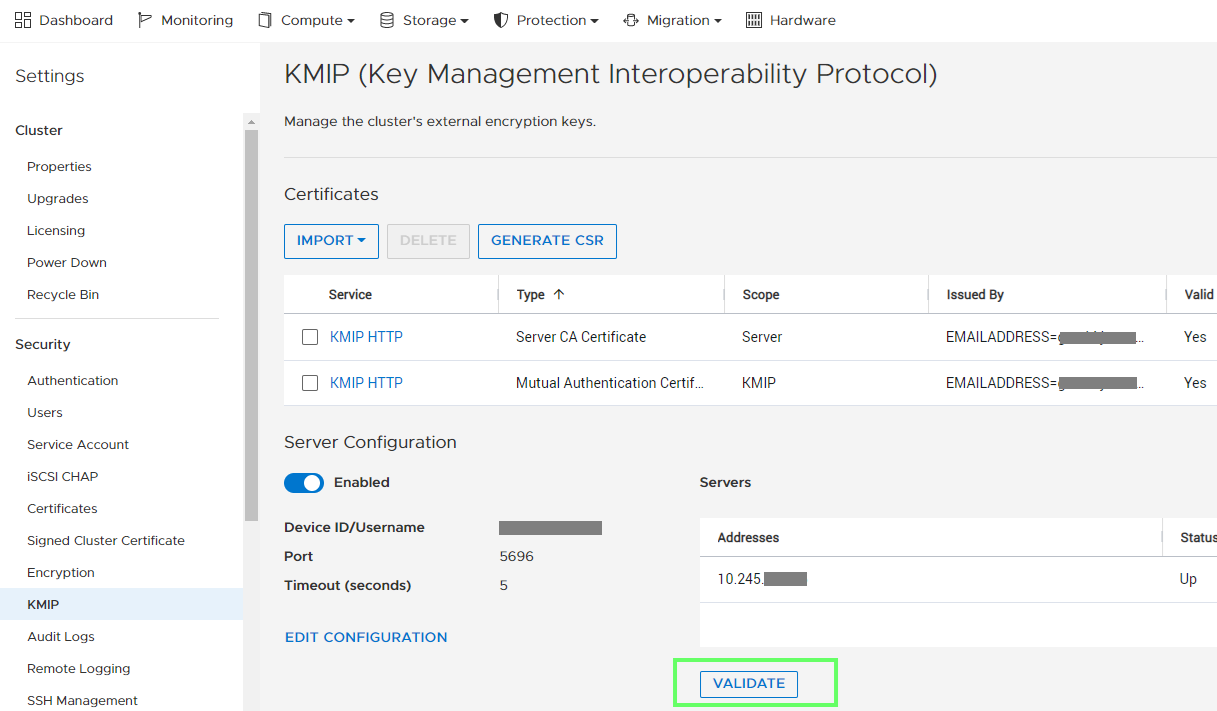Check the Server CA Certificate row checkbox
The image size is (1217, 711).
coord(310,338)
